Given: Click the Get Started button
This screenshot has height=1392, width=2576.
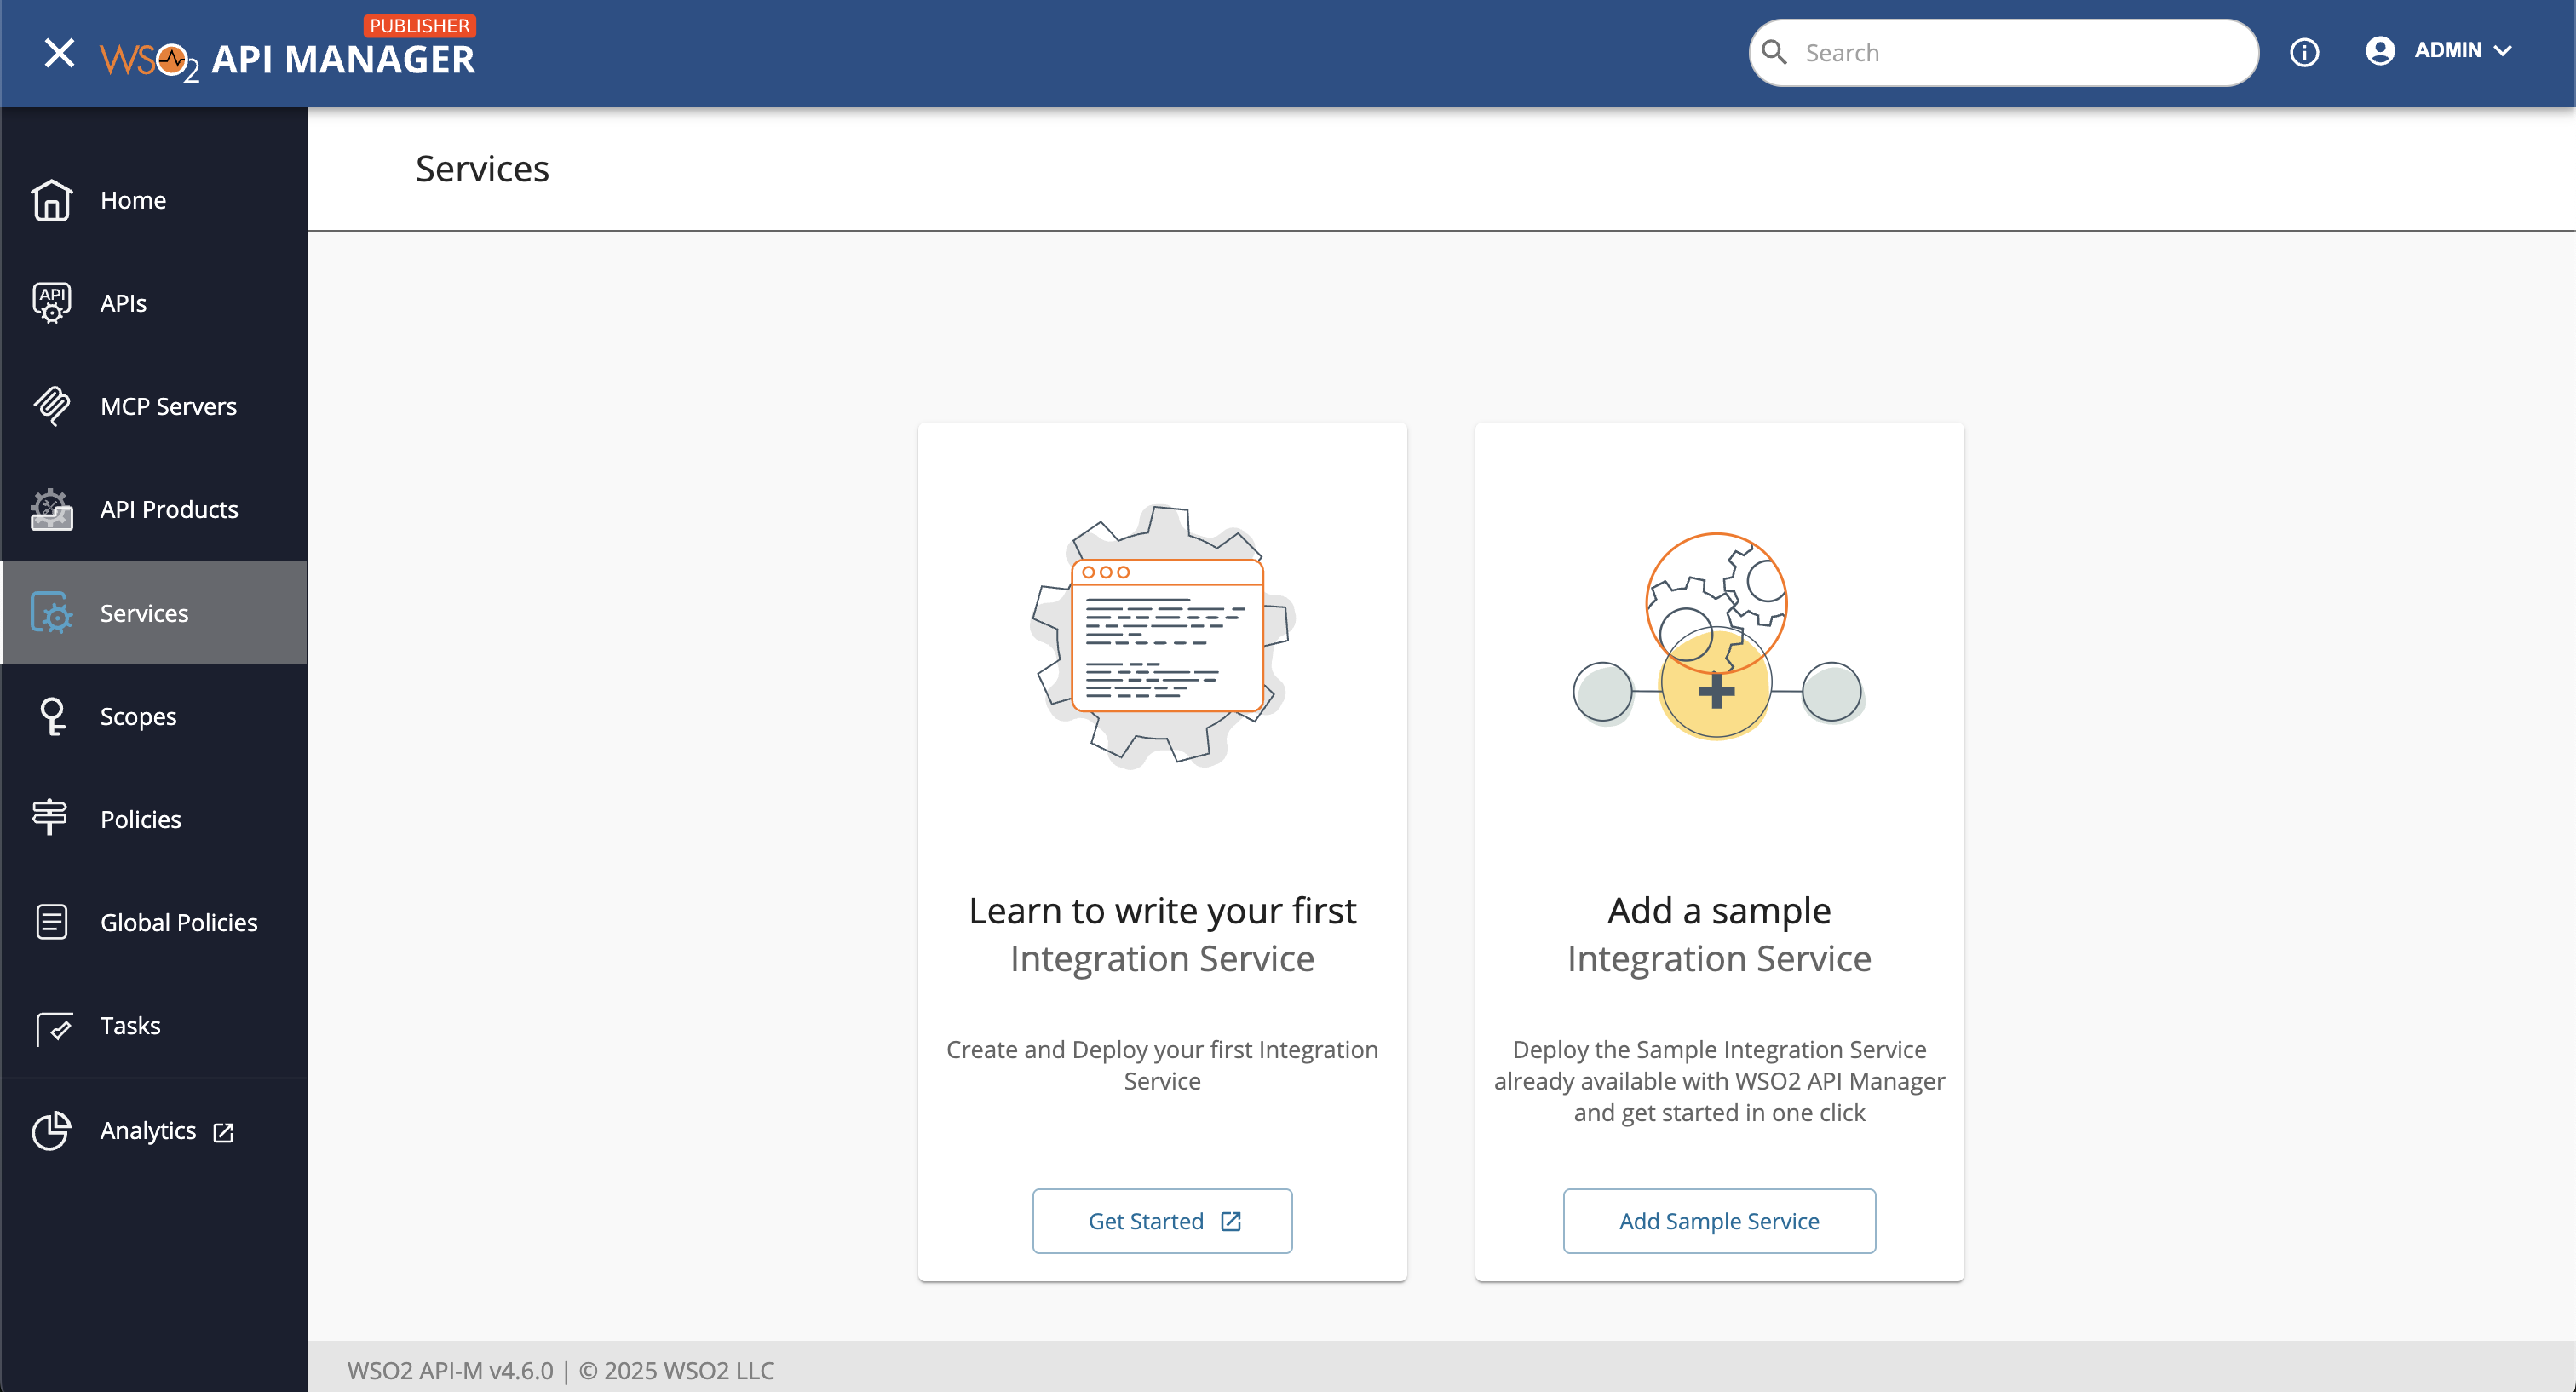Looking at the screenshot, I should coord(1161,1220).
